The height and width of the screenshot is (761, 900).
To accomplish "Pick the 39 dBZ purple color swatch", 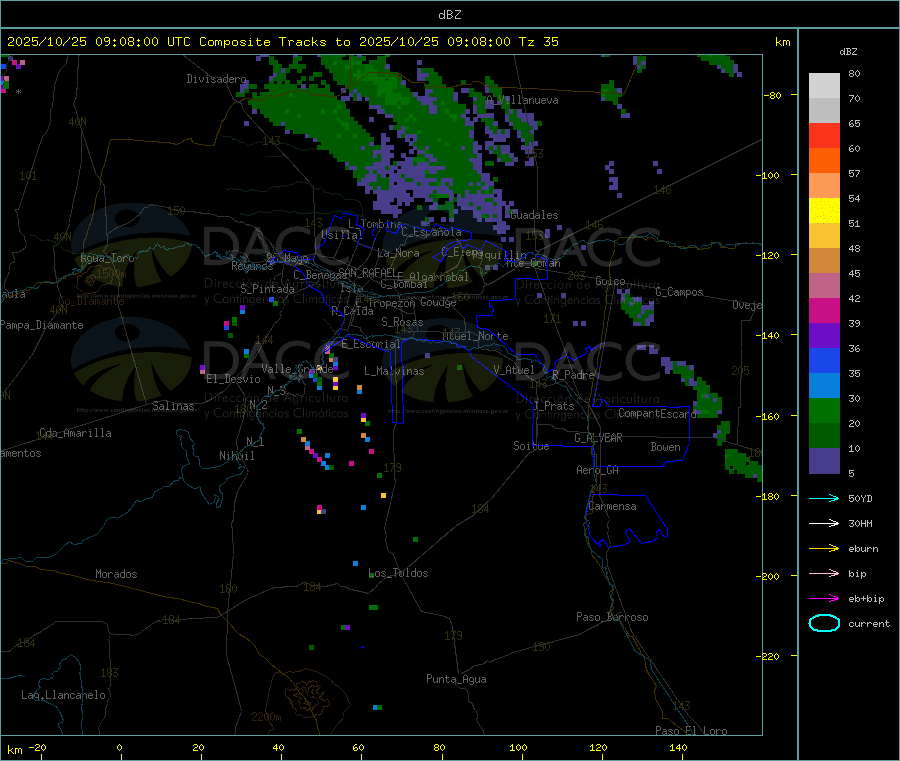I will tap(824, 336).
